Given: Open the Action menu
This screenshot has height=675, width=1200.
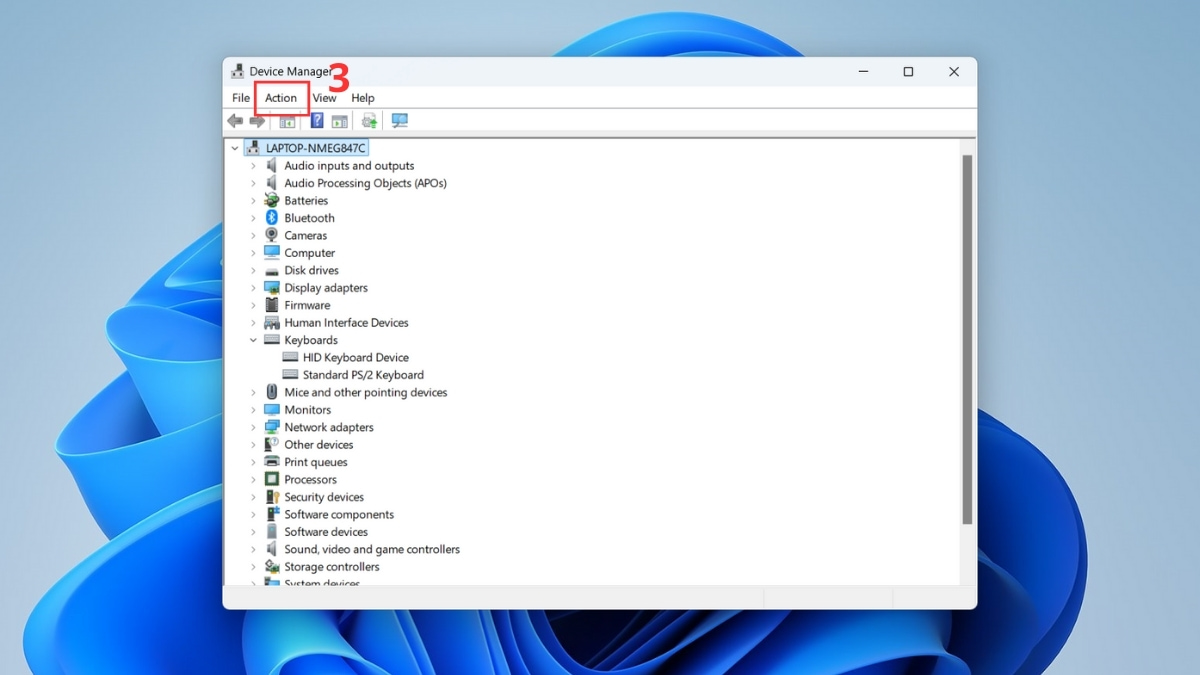Looking at the screenshot, I should [281, 98].
